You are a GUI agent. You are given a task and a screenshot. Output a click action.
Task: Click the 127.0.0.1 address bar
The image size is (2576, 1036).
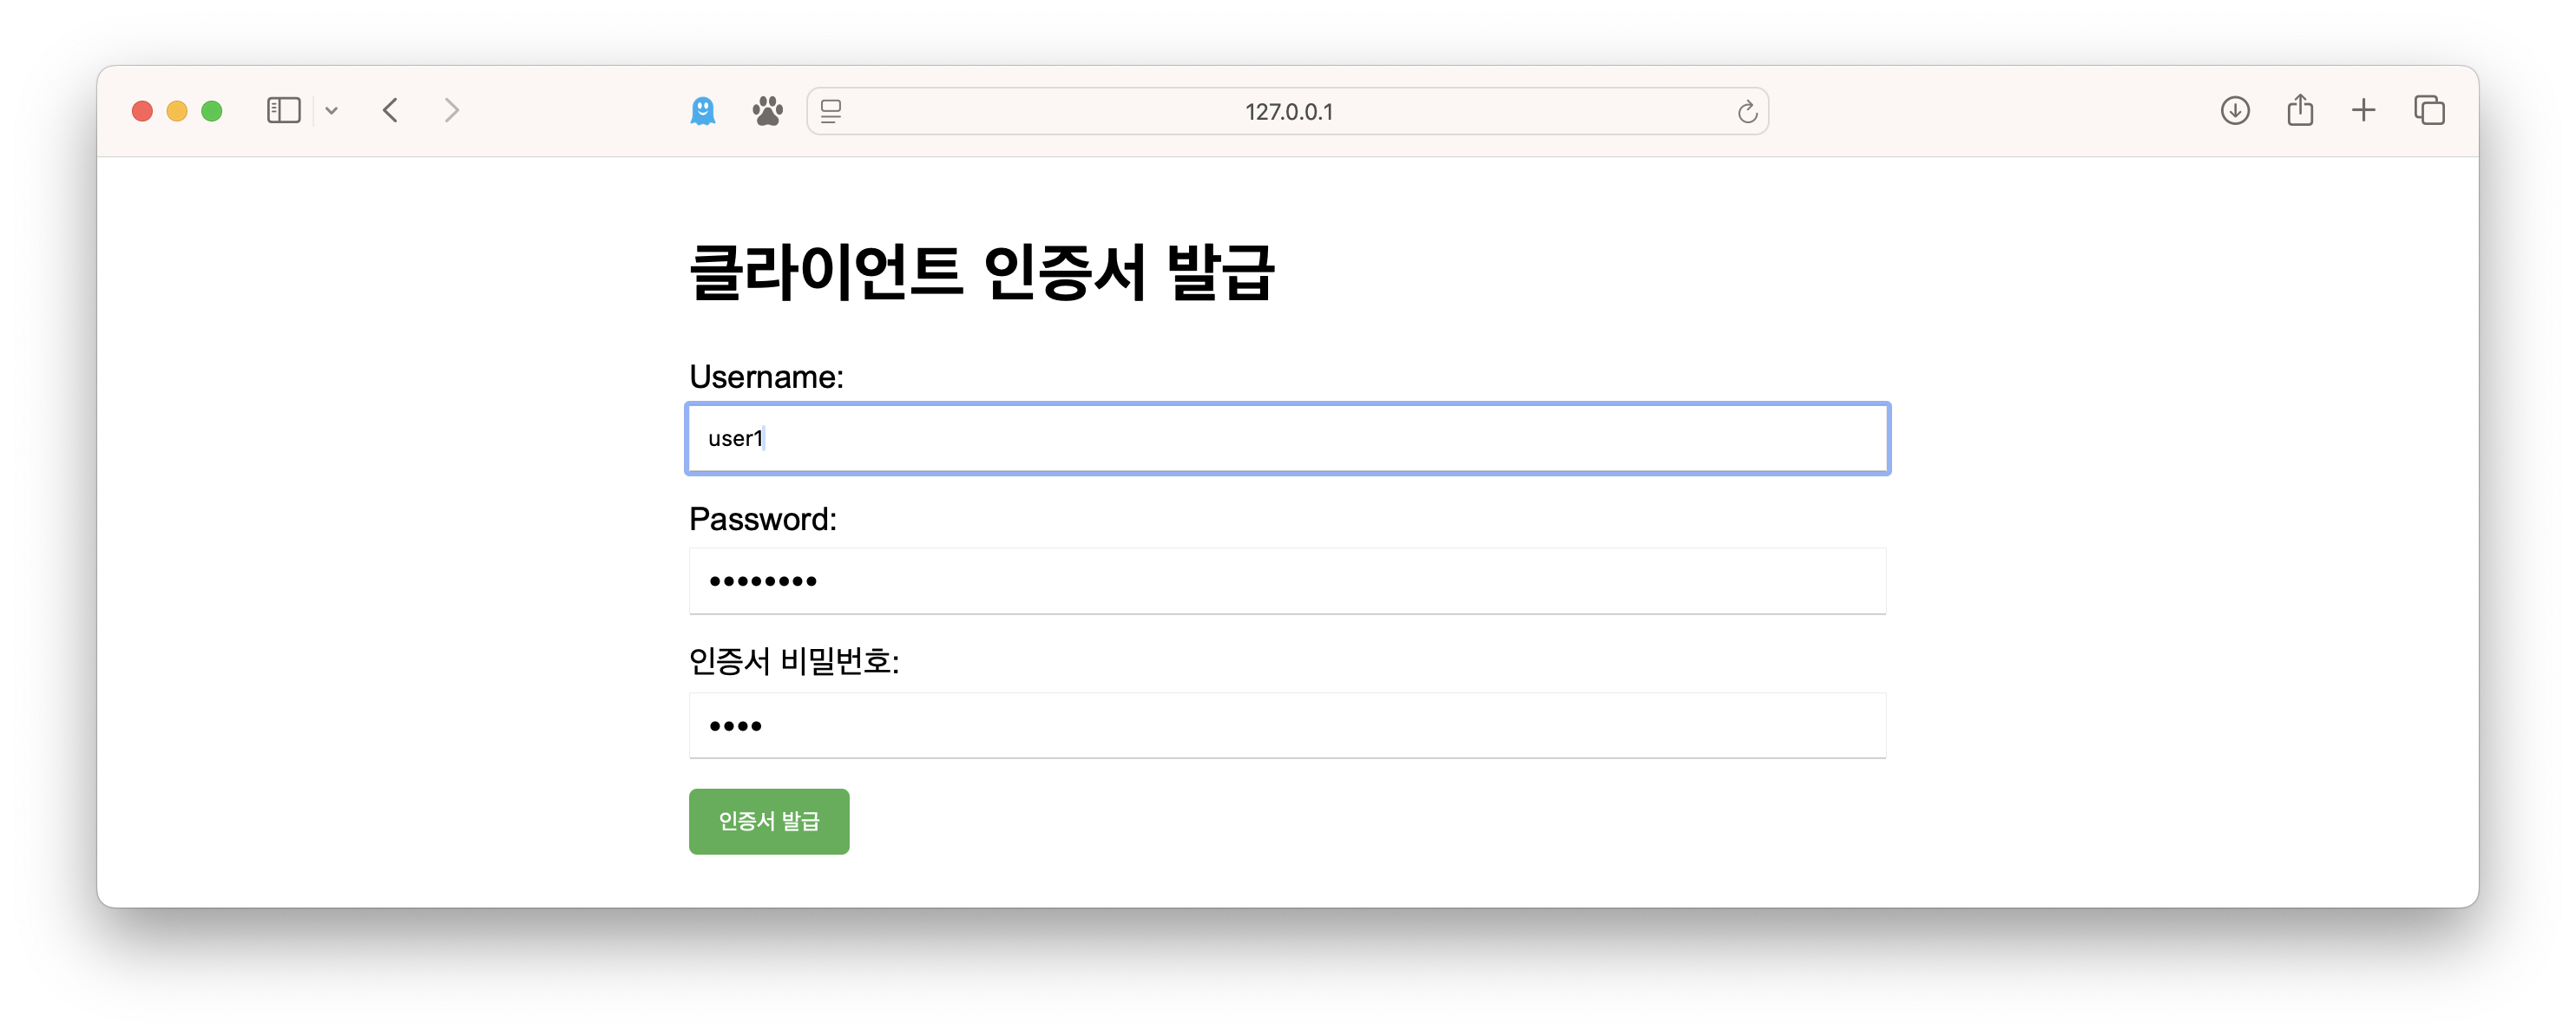click(1288, 111)
